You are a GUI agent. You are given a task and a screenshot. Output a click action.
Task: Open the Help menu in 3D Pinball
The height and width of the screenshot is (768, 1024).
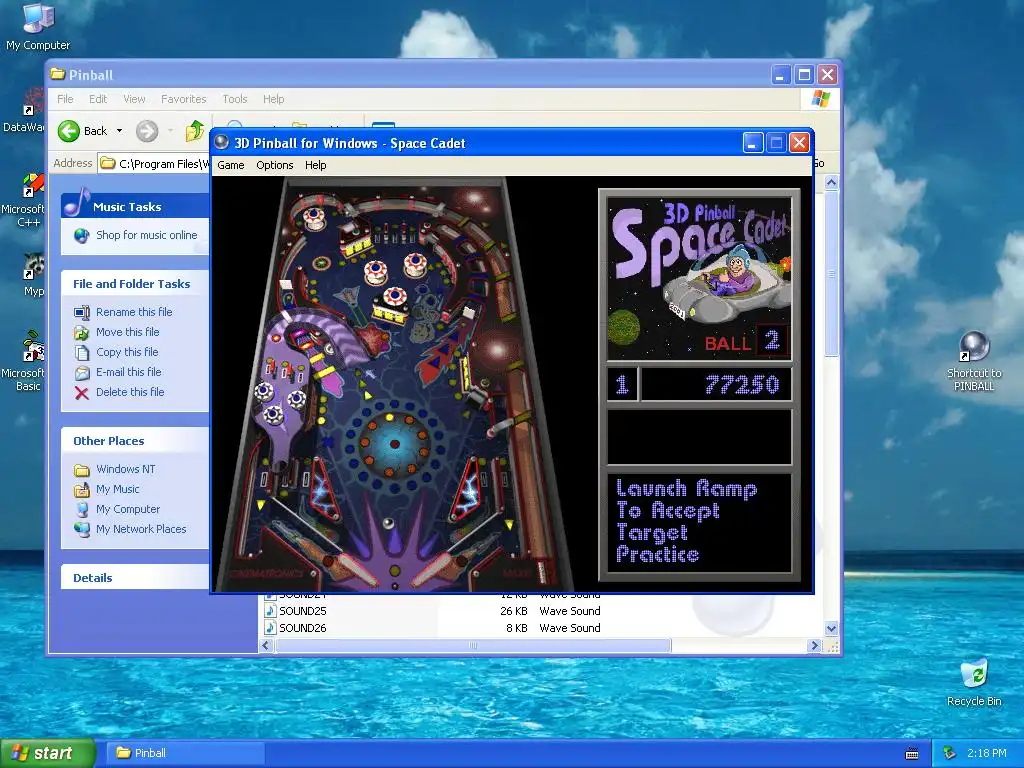315,165
